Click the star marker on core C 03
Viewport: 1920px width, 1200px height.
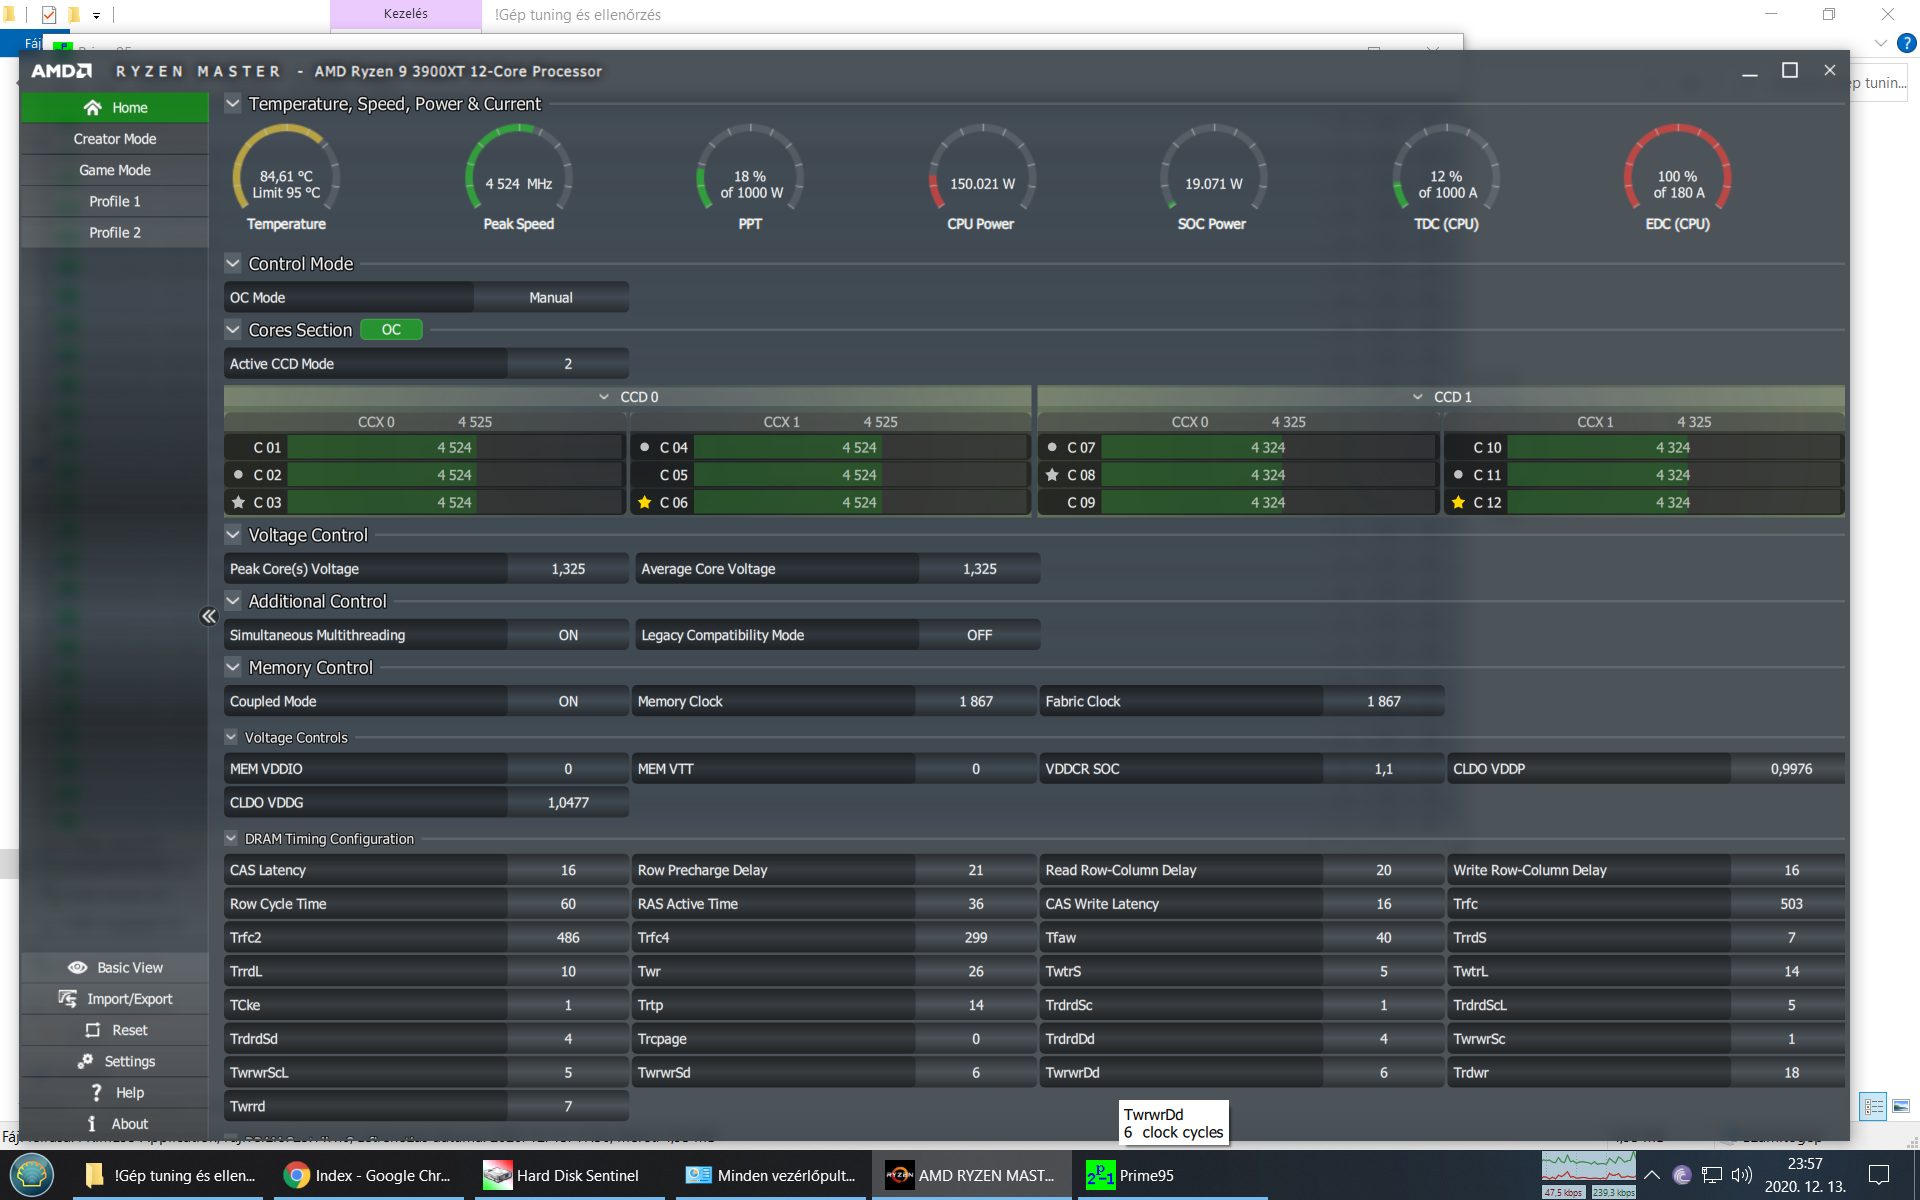point(238,502)
